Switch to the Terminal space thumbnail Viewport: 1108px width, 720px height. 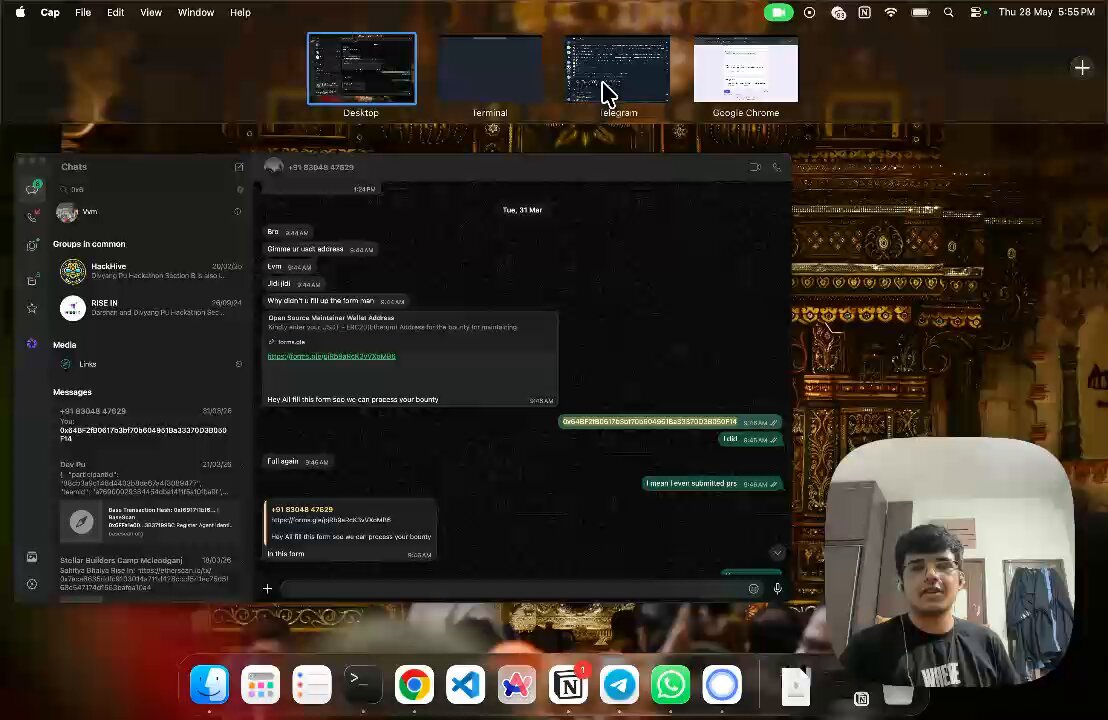tap(490, 69)
